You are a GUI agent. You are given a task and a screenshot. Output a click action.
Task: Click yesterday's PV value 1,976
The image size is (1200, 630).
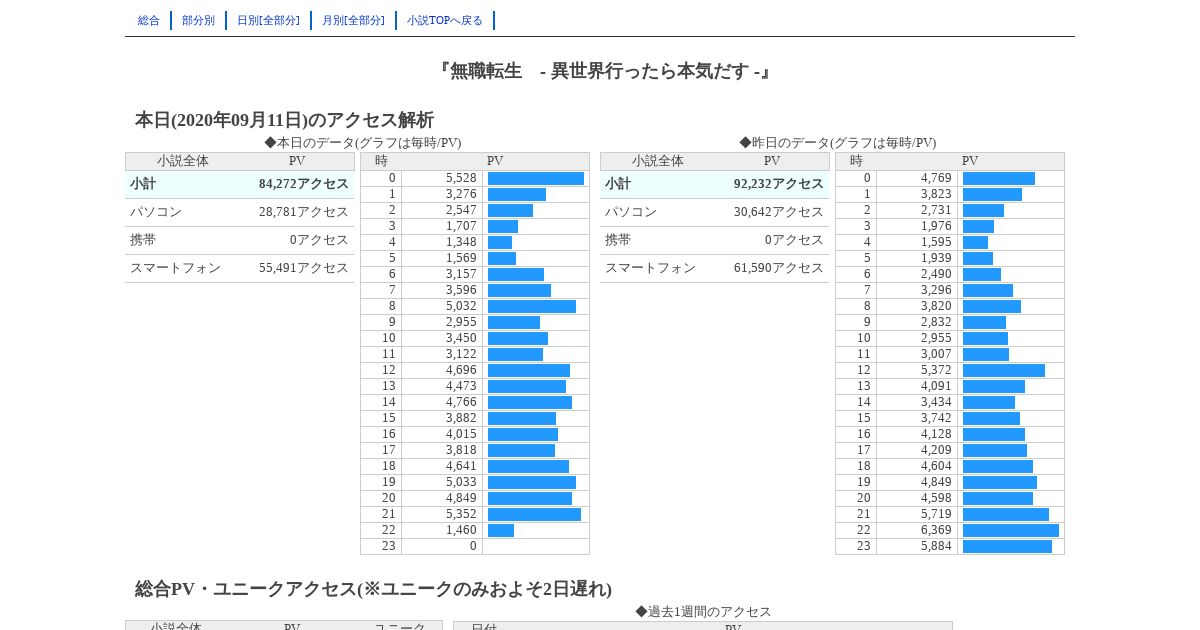[936, 227]
